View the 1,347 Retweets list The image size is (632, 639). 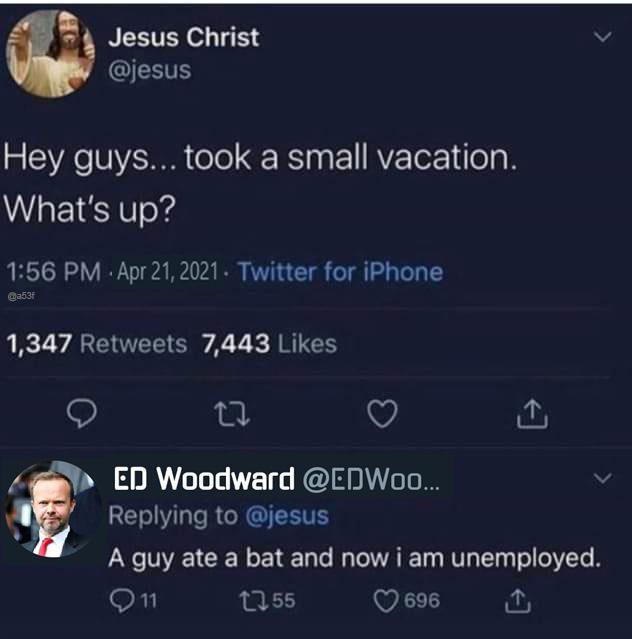click(97, 344)
